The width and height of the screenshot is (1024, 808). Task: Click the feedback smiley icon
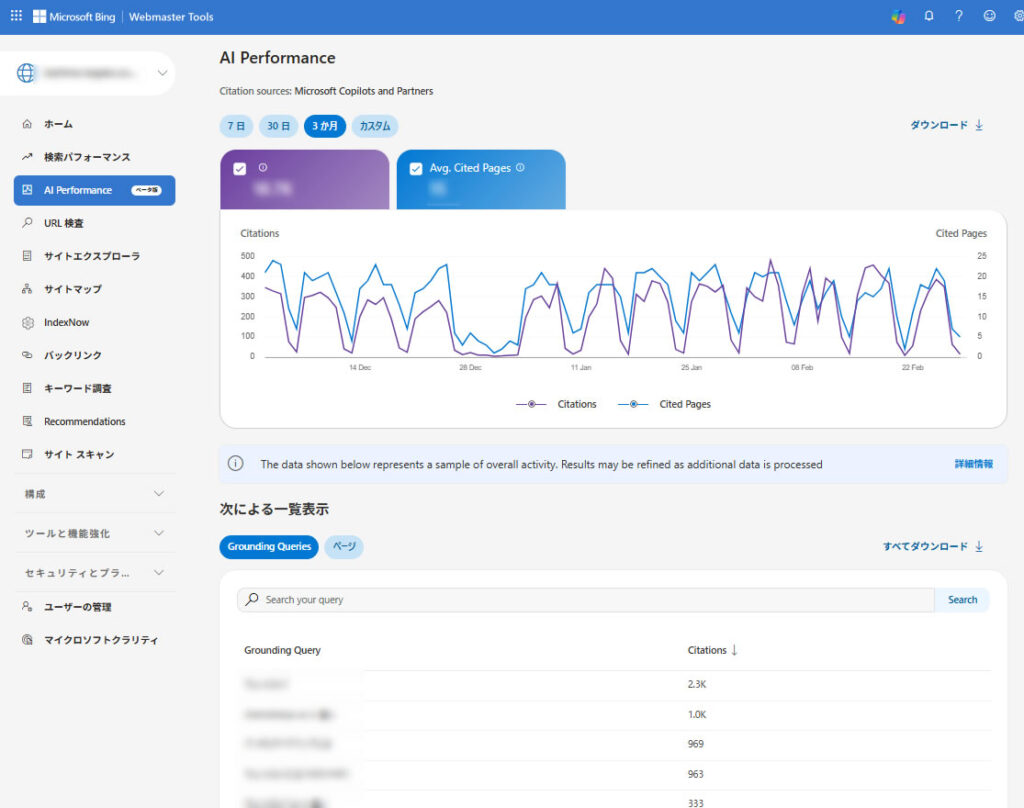(x=990, y=16)
